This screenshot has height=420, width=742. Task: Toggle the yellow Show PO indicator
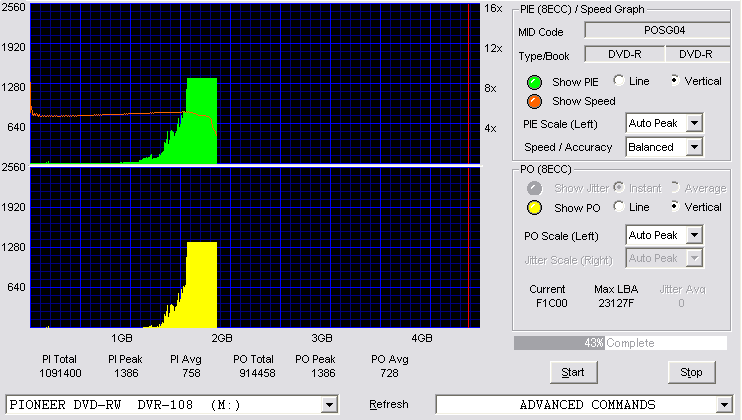(534, 208)
